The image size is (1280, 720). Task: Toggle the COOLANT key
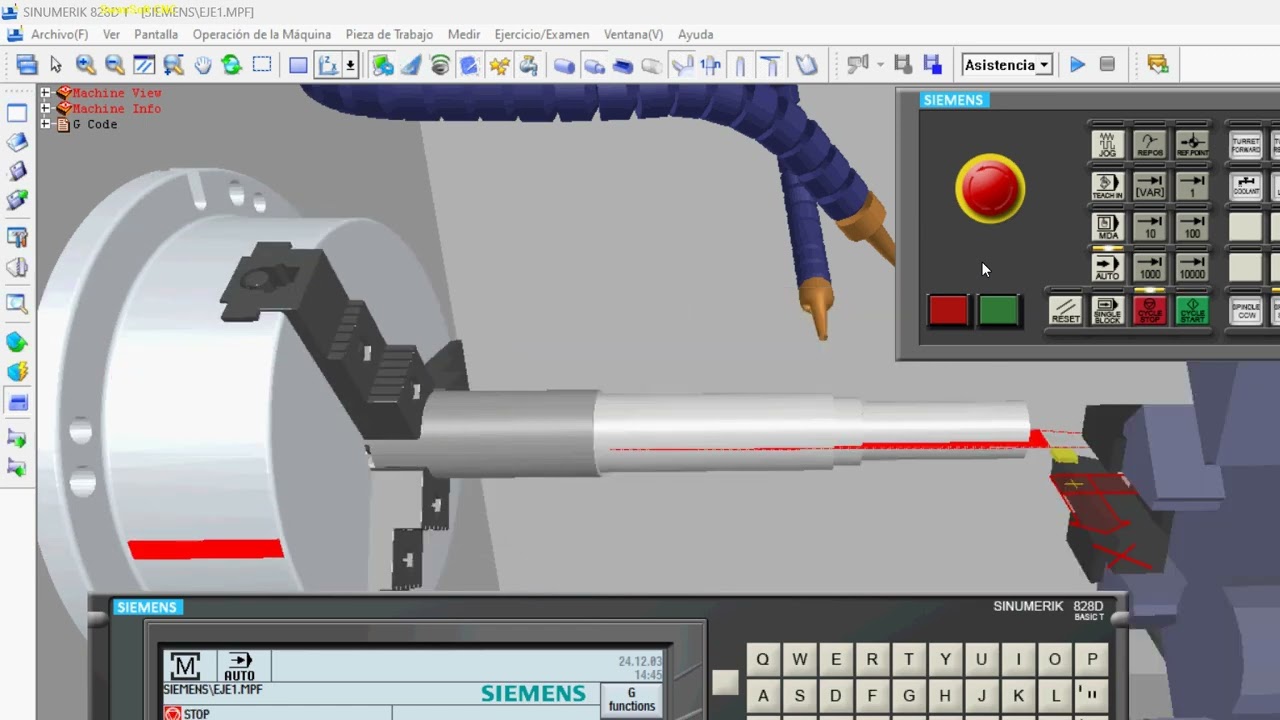[1246, 186]
